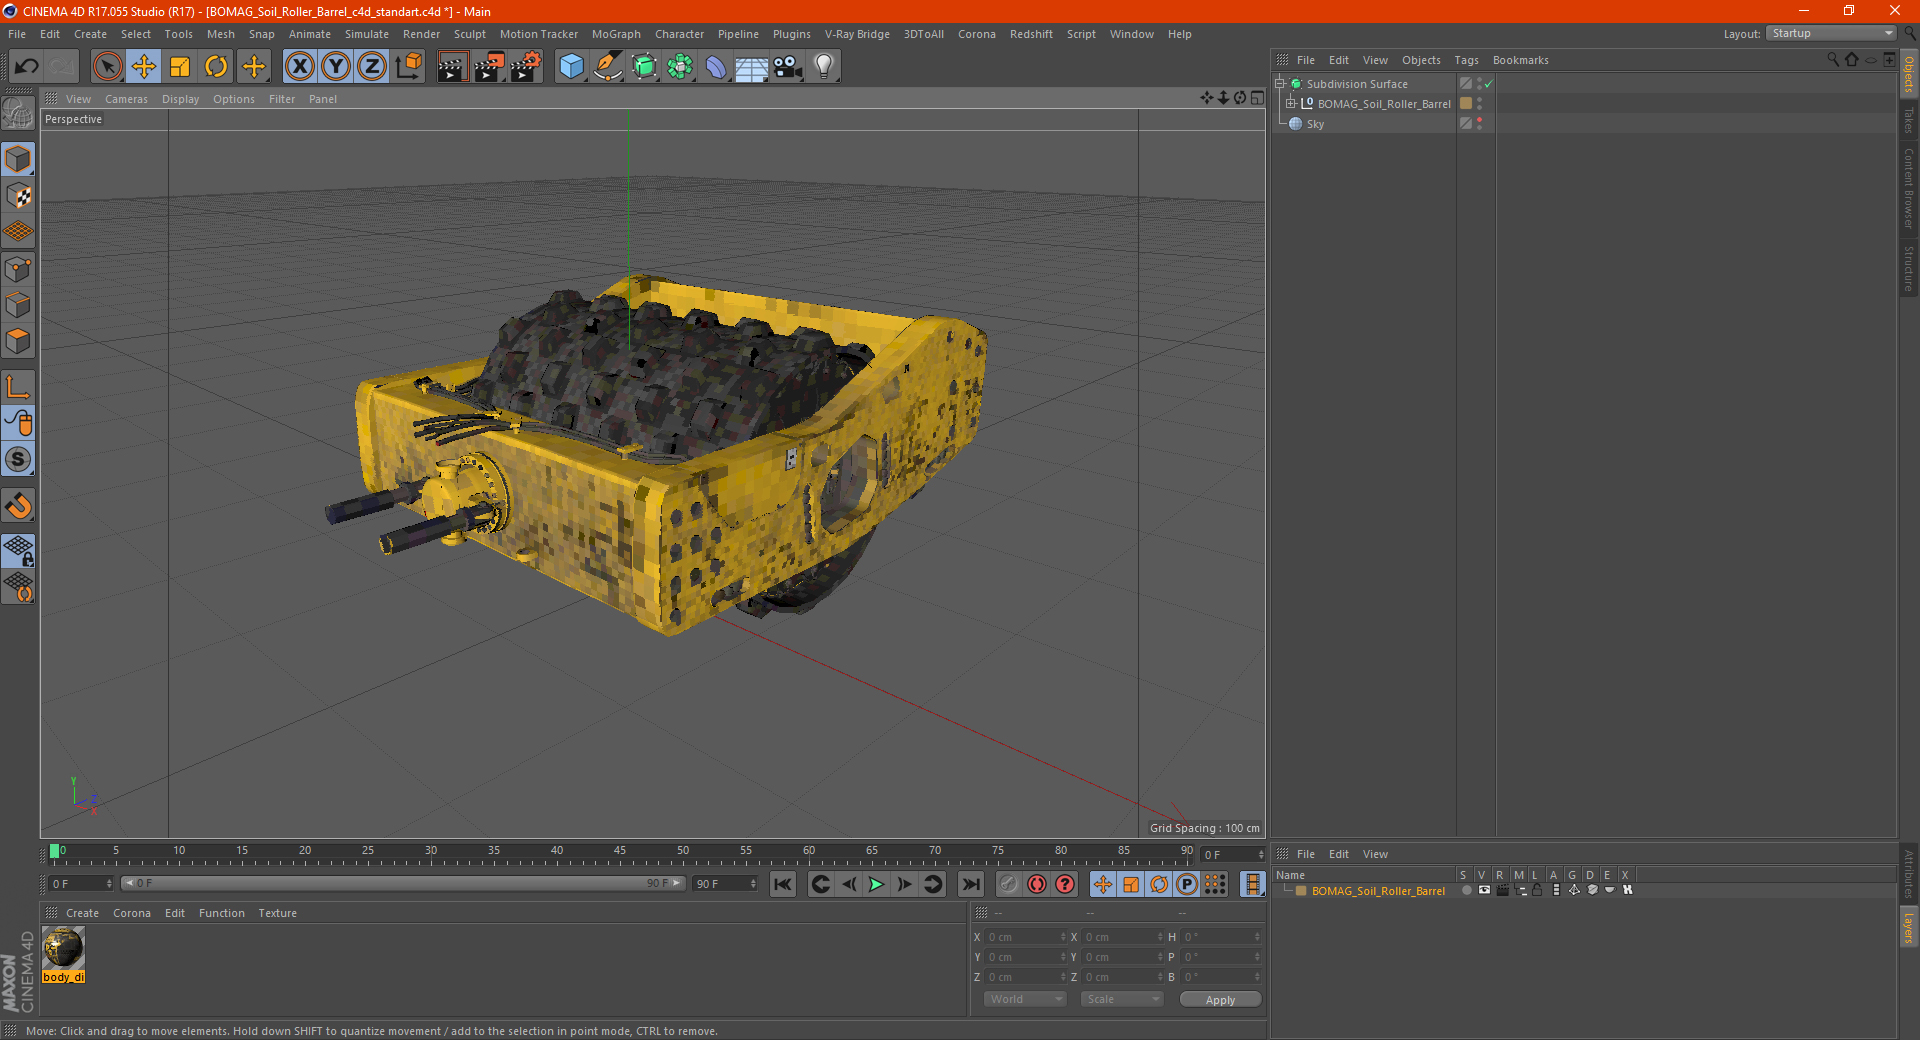Click the Apply button
This screenshot has height=1040, width=1920.
[x=1220, y=1000]
